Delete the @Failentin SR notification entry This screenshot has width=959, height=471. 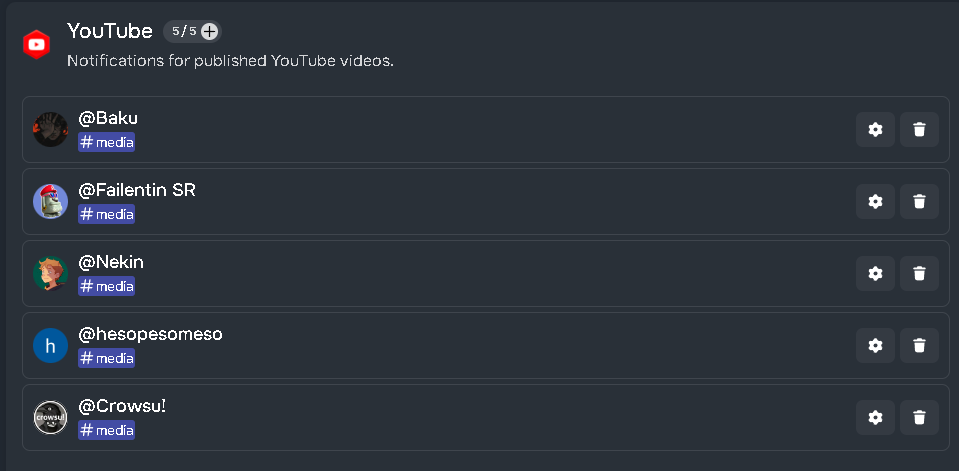point(919,201)
